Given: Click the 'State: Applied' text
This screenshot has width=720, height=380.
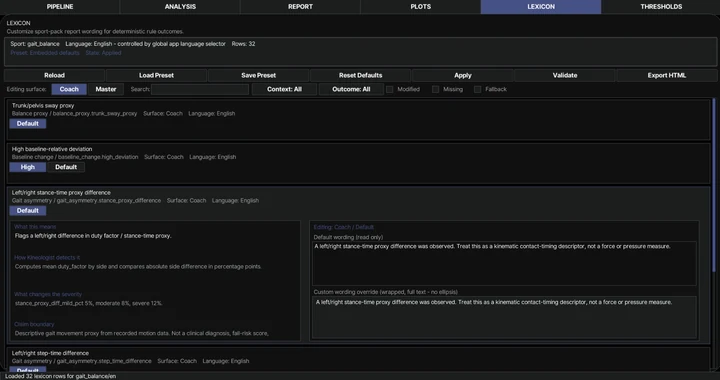Looking at the screenshot, I should tap(103, 53).
